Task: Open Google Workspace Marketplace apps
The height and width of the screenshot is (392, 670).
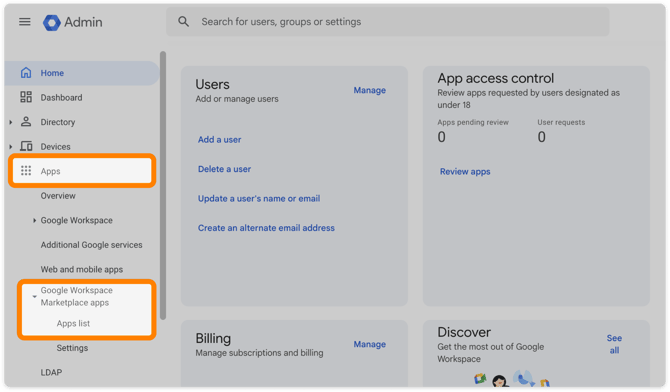Action: click(76, 296)
